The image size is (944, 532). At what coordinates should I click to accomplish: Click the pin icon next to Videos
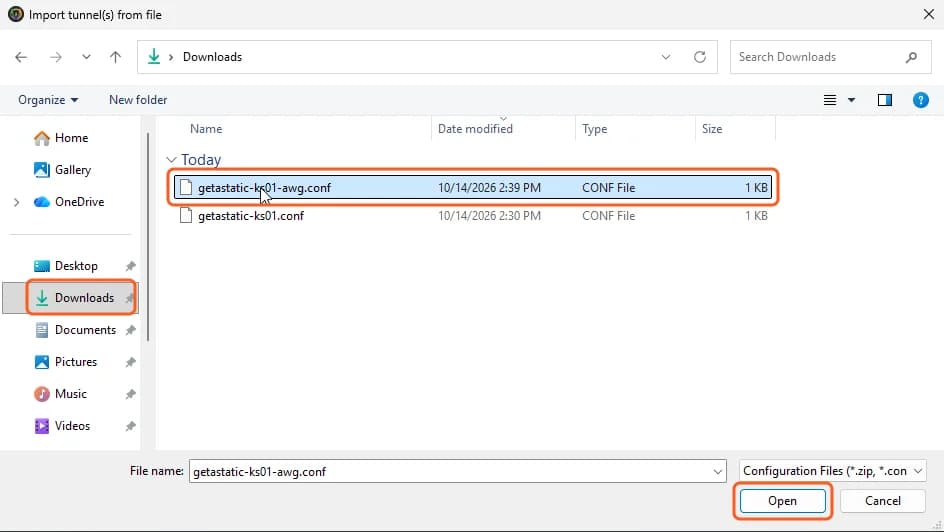point(130,426)
